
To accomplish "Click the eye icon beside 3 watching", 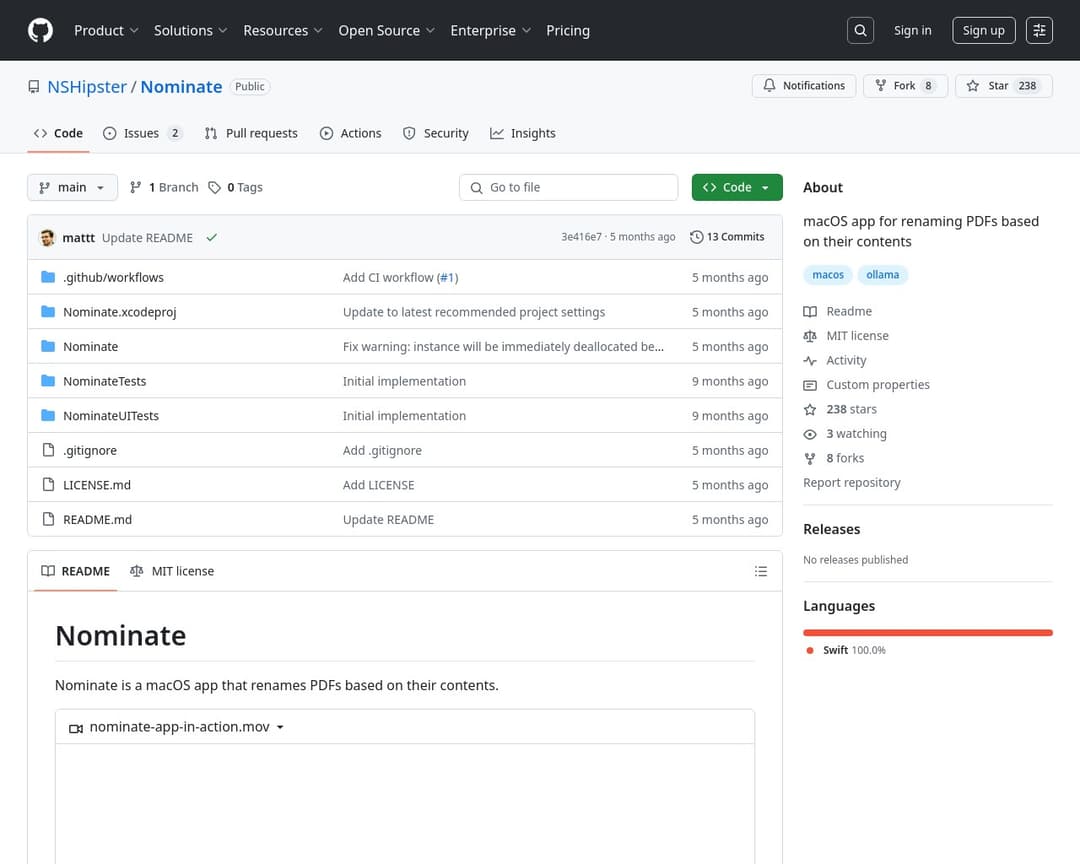I will click(810, 434).
